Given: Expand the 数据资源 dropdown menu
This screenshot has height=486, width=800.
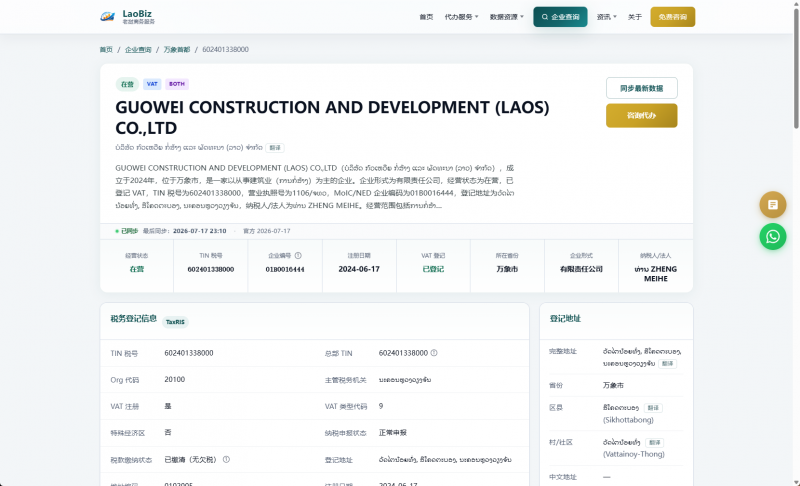Looking at the screenshot, I should (x=506, y=17).
